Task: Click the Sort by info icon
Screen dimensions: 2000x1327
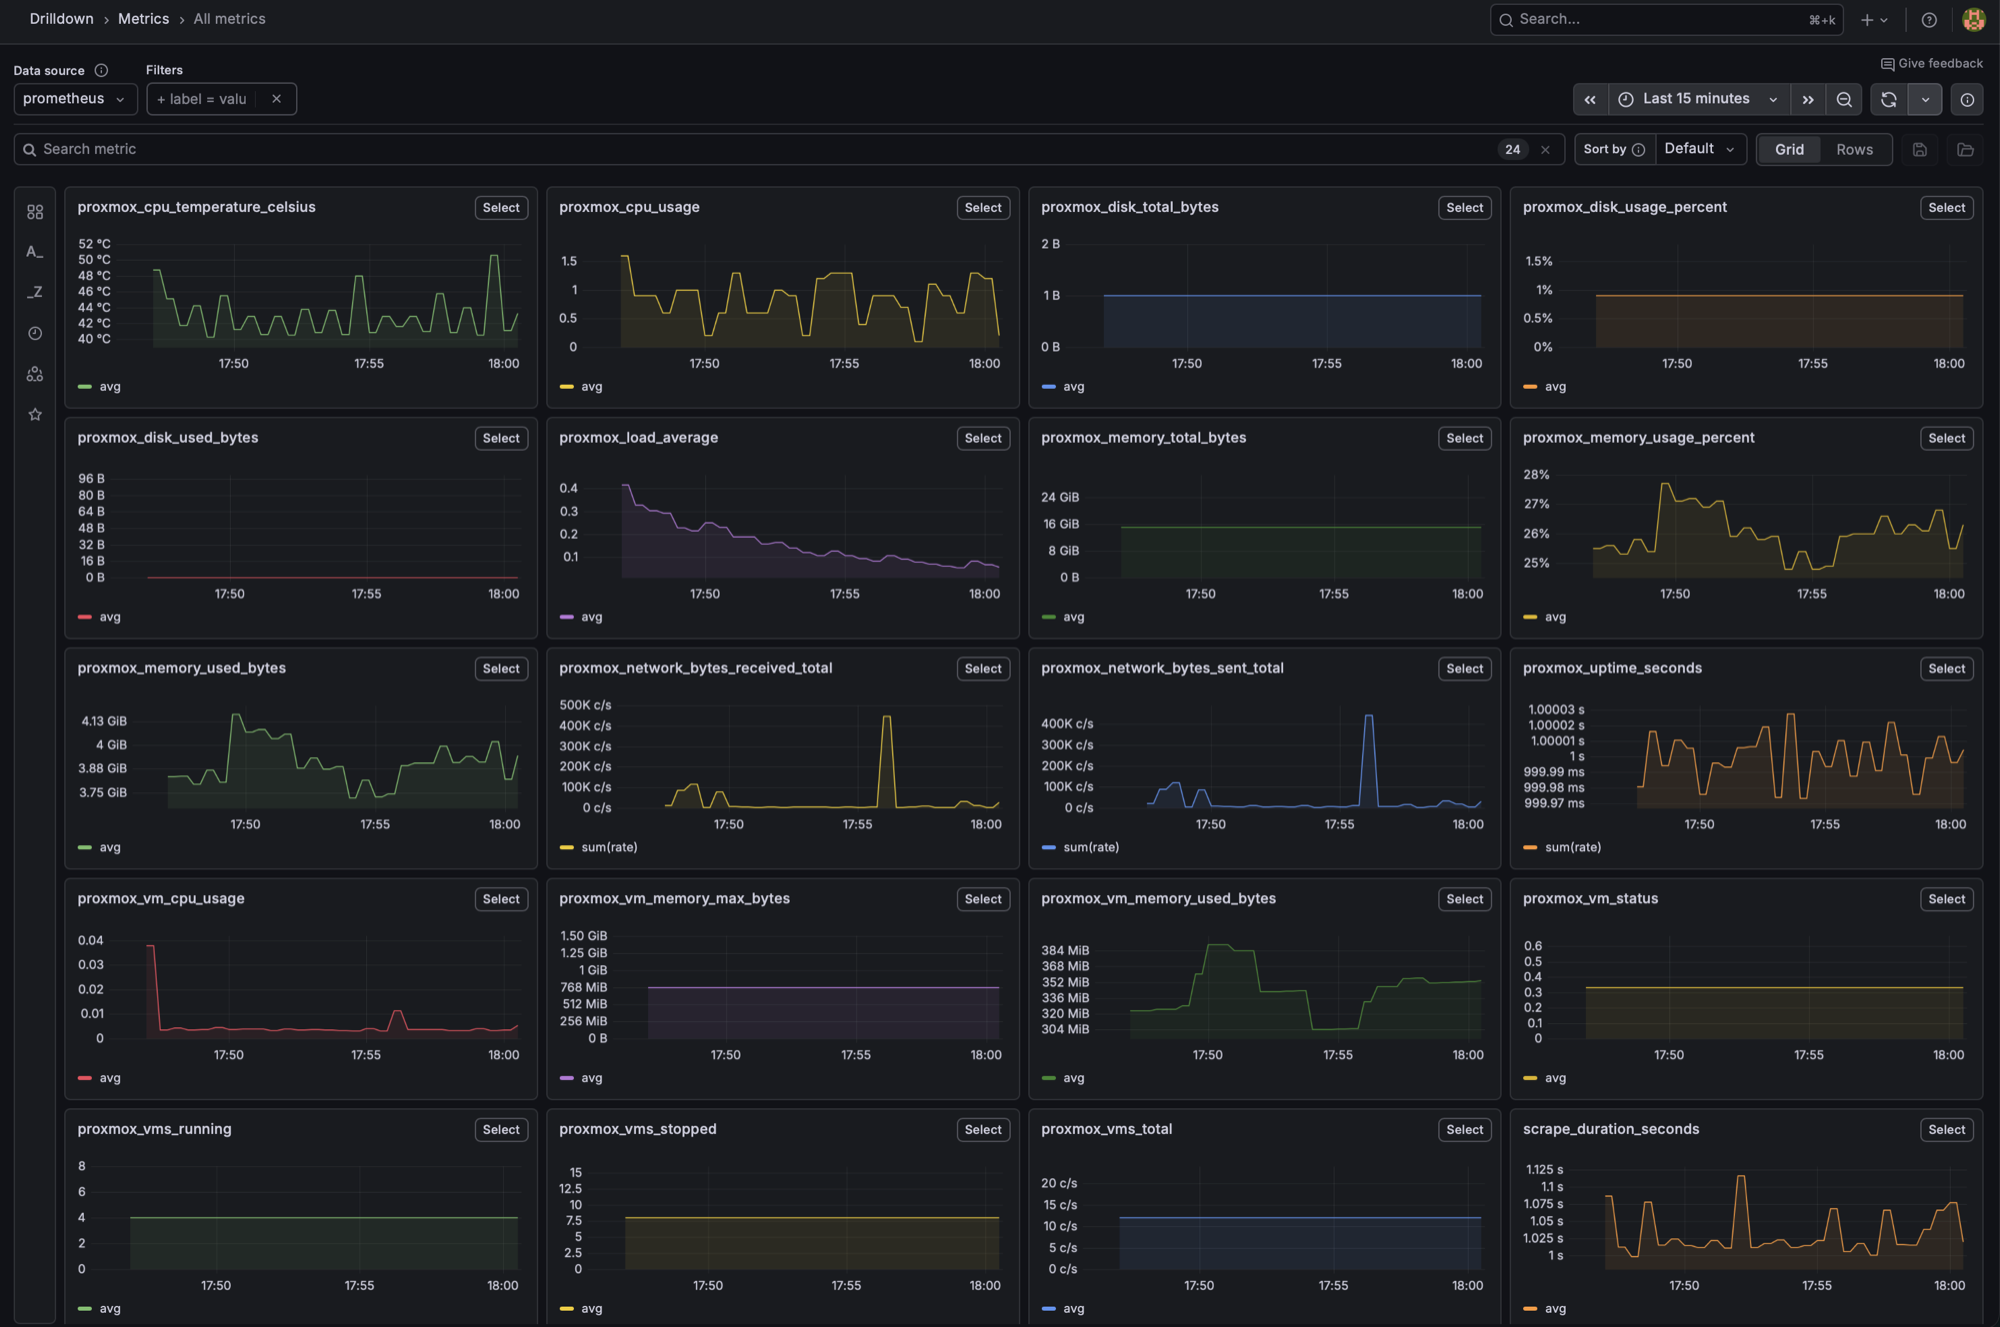Action: (1638, 149)
